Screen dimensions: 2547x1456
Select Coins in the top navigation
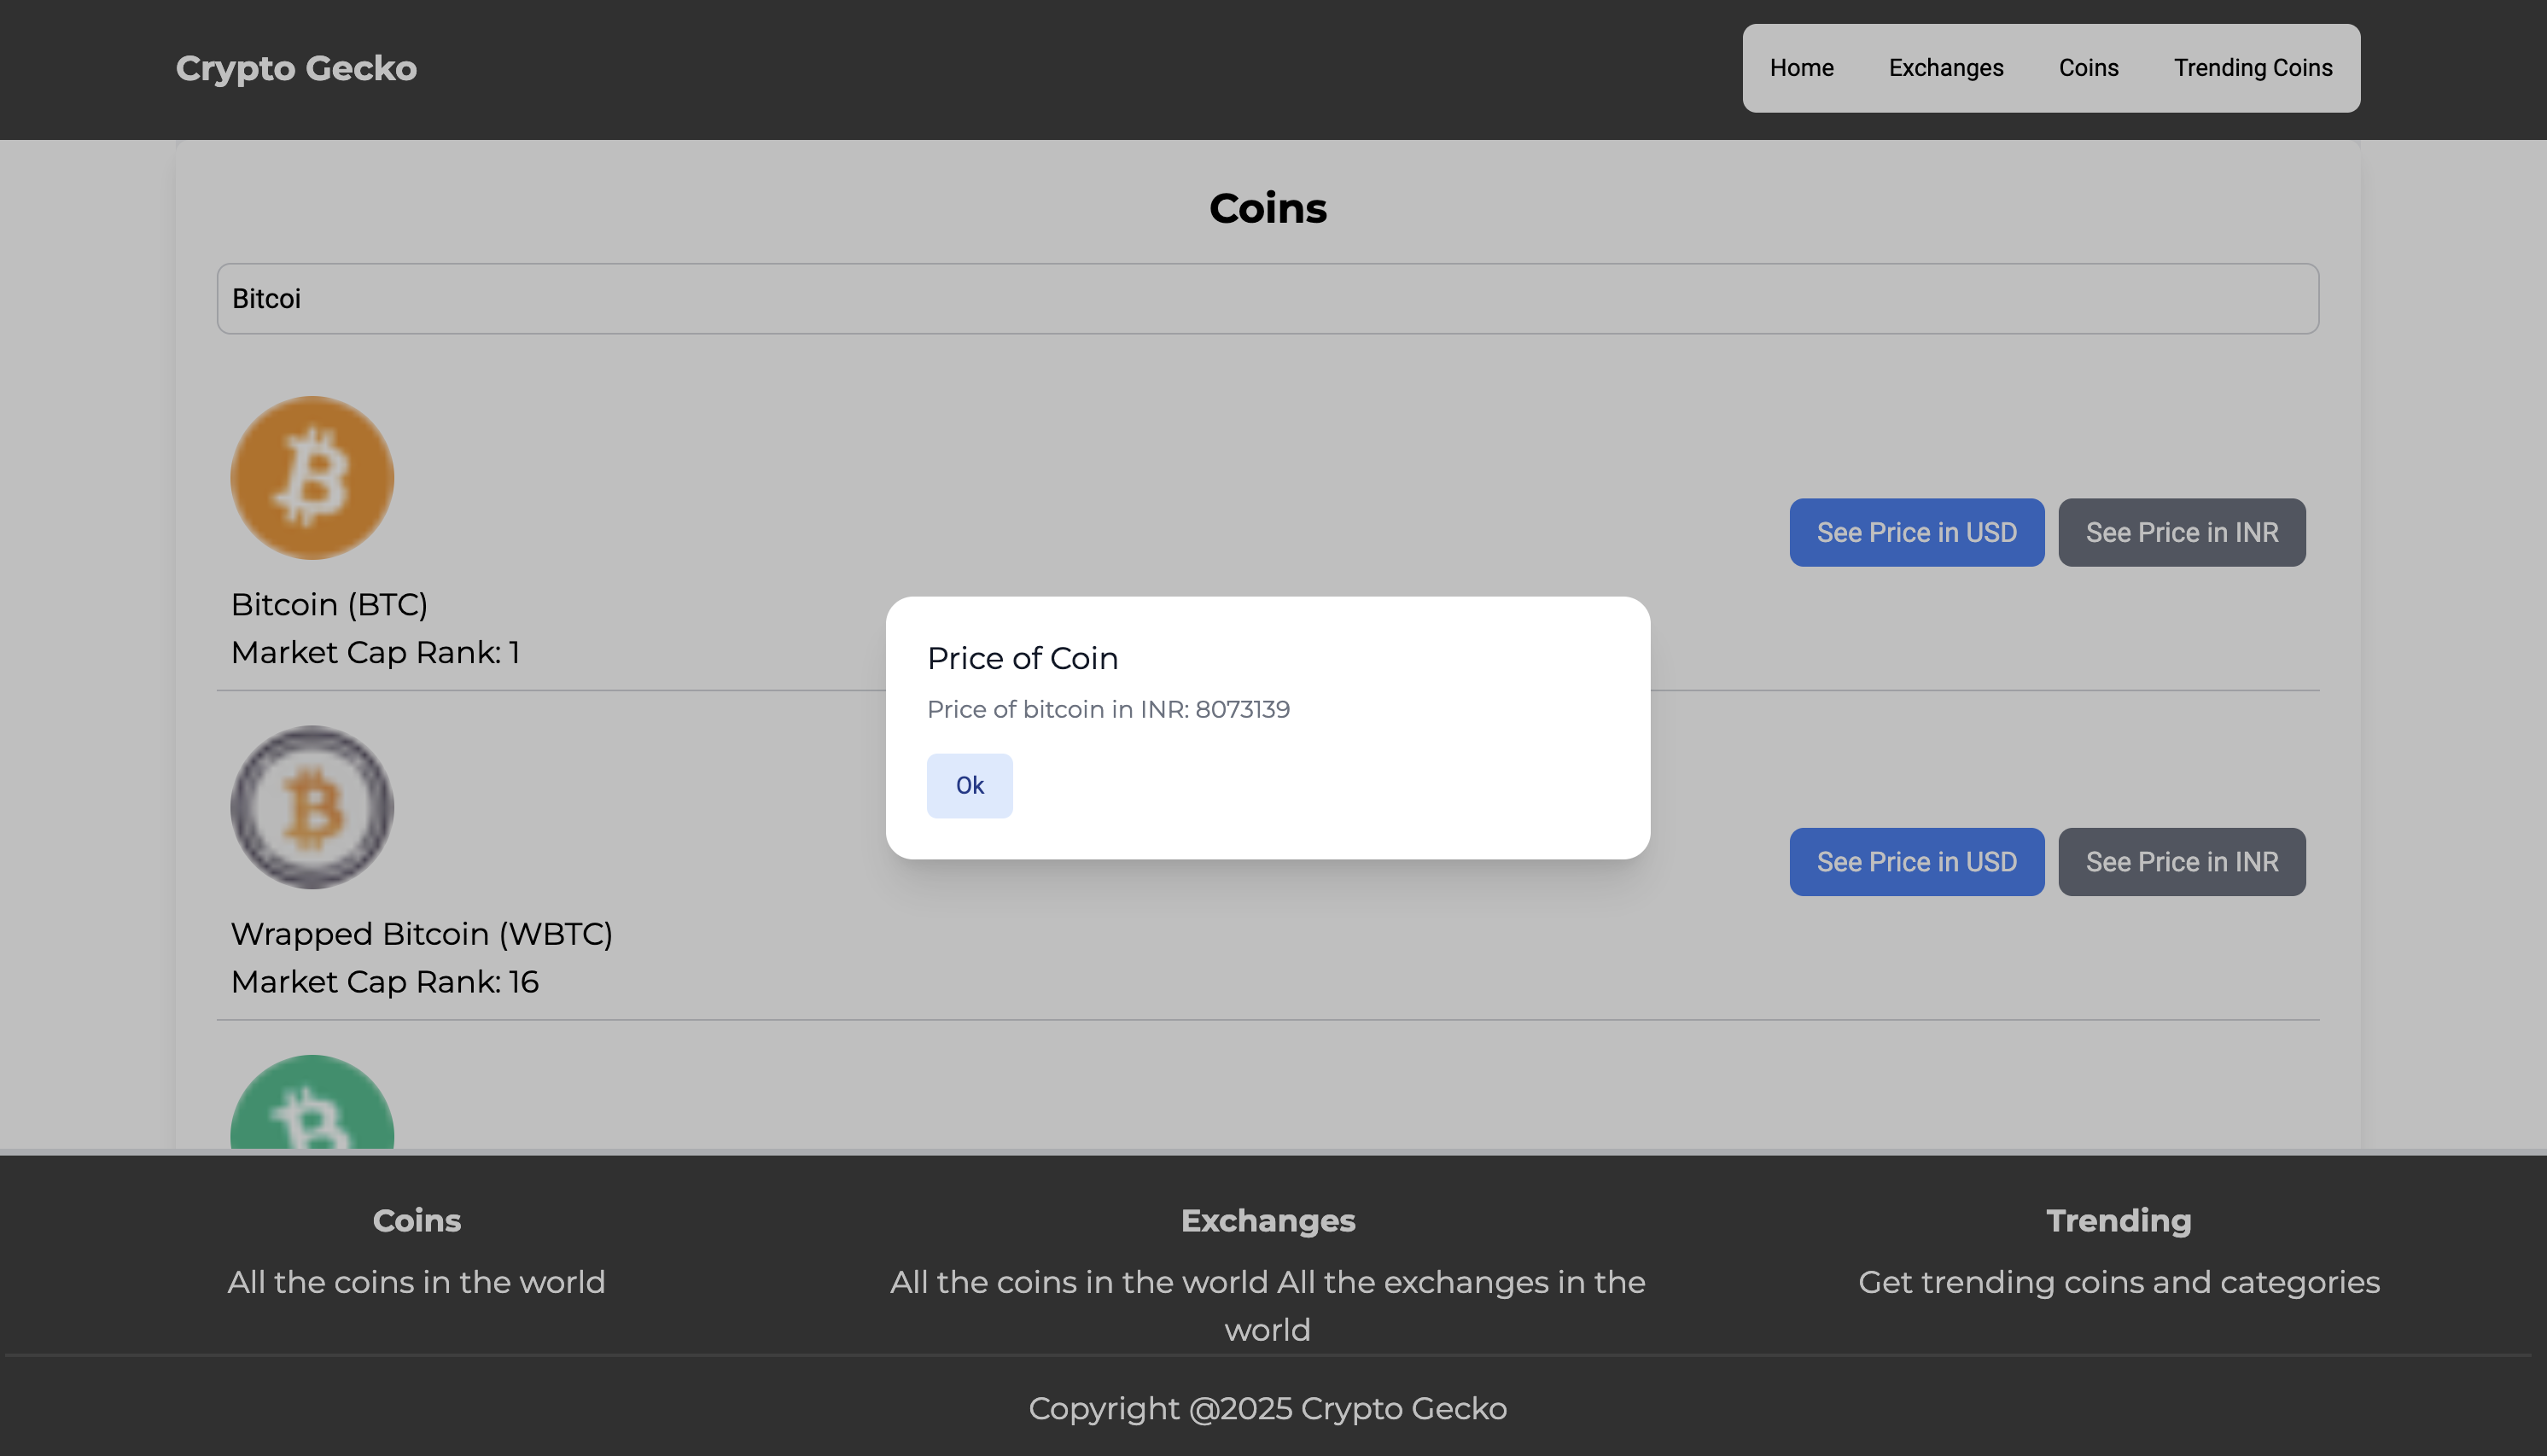(x=2088, y=68)
